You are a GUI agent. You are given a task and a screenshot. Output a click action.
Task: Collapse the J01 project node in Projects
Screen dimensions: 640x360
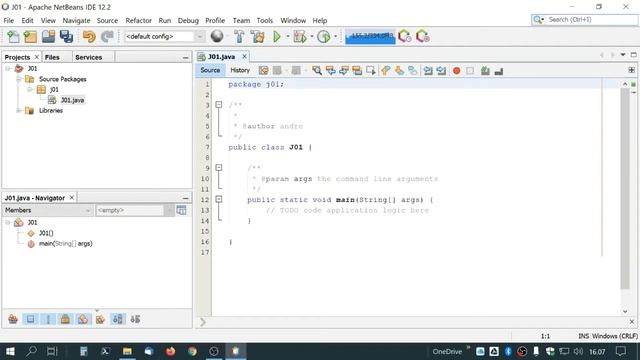click(x=8, y=69)
